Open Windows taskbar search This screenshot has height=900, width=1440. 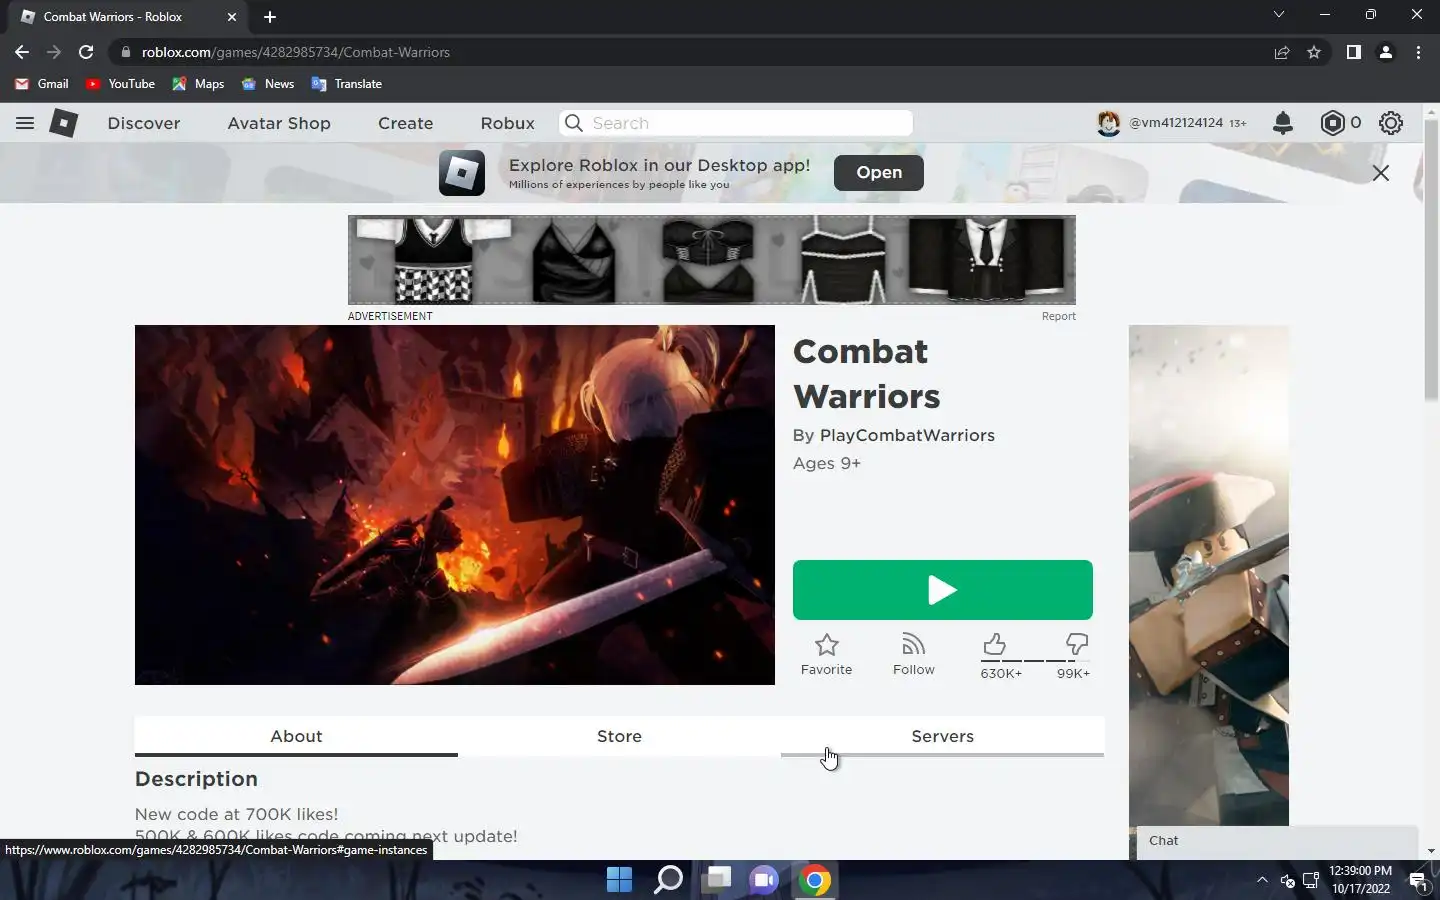click(x=668, y=880)
